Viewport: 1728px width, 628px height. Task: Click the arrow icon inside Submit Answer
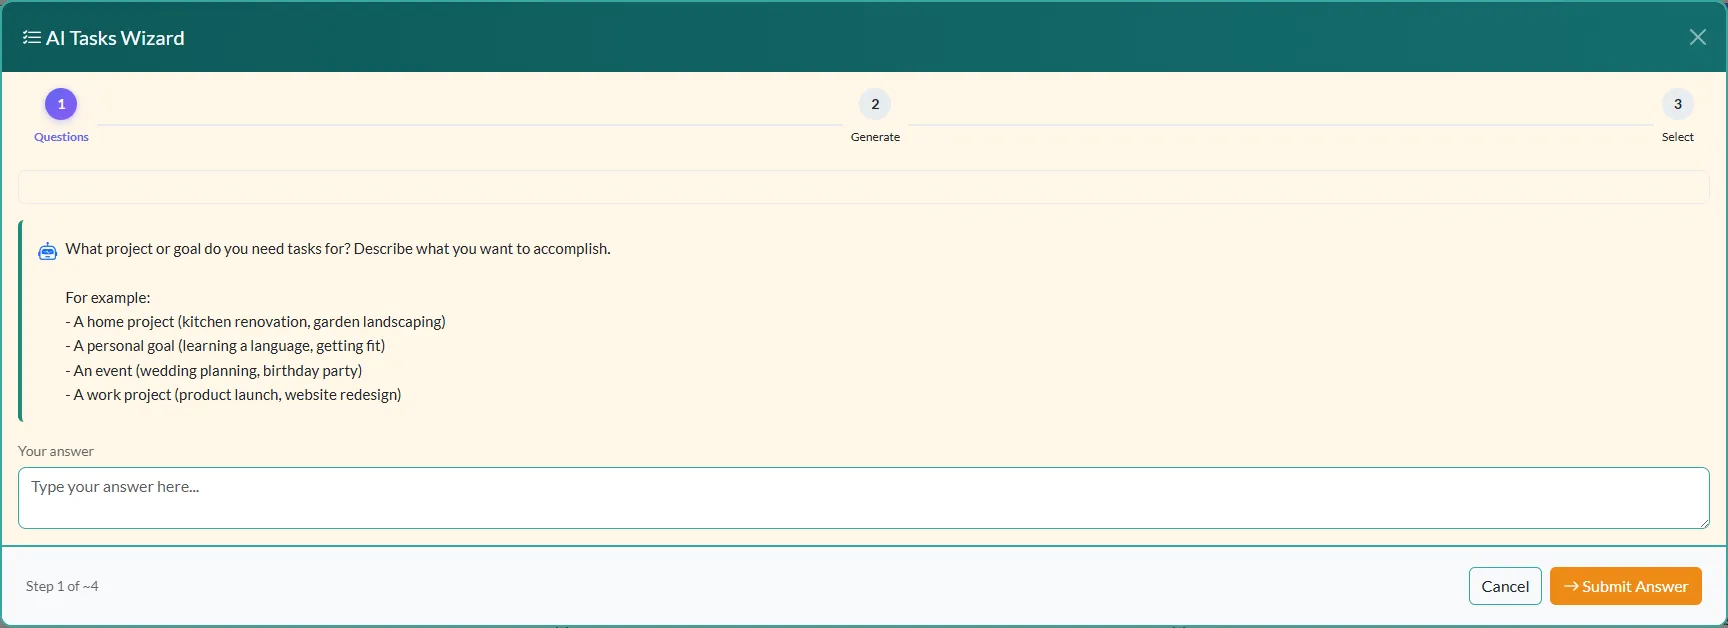pyautogui.click(x=1571, y=586)
